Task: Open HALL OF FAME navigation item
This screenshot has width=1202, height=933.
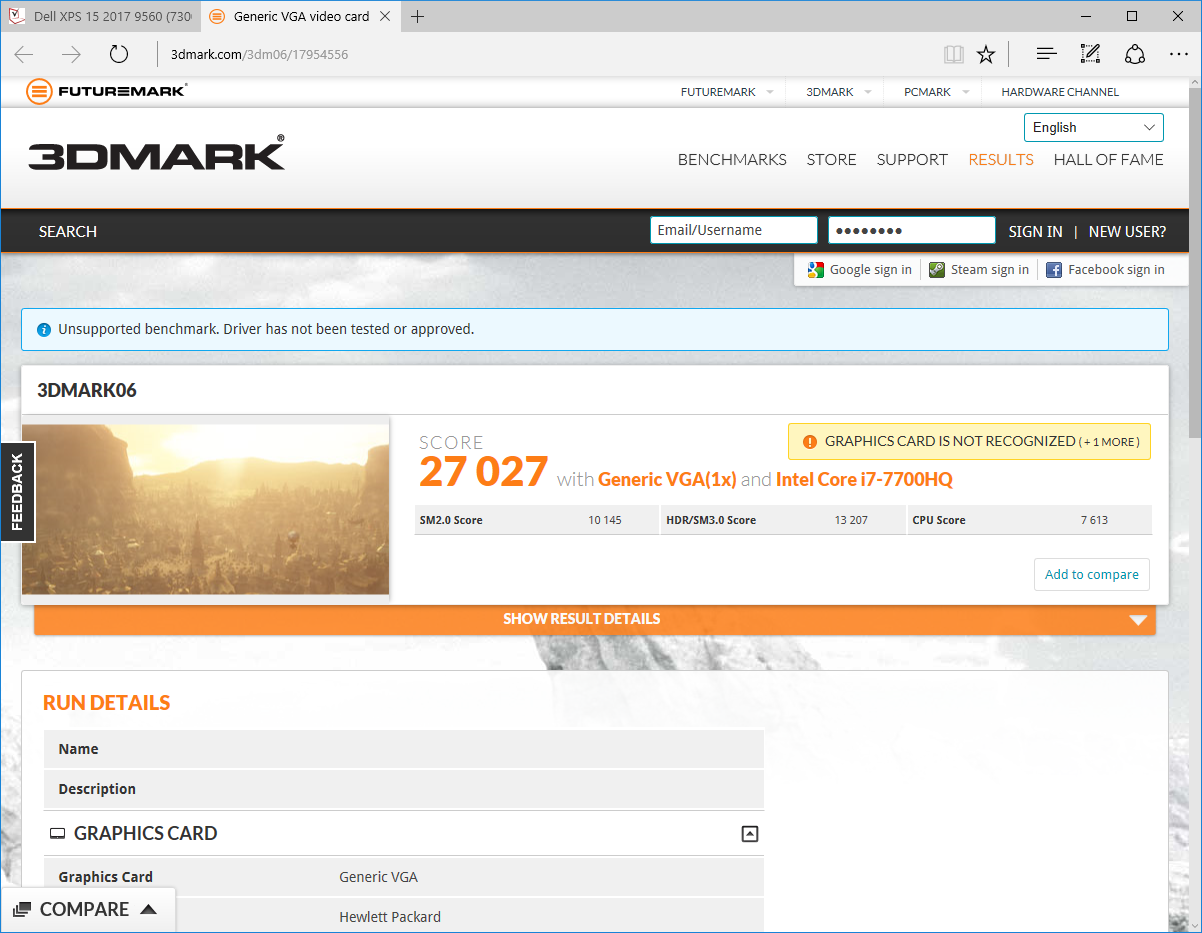Action: [1109, 159]
